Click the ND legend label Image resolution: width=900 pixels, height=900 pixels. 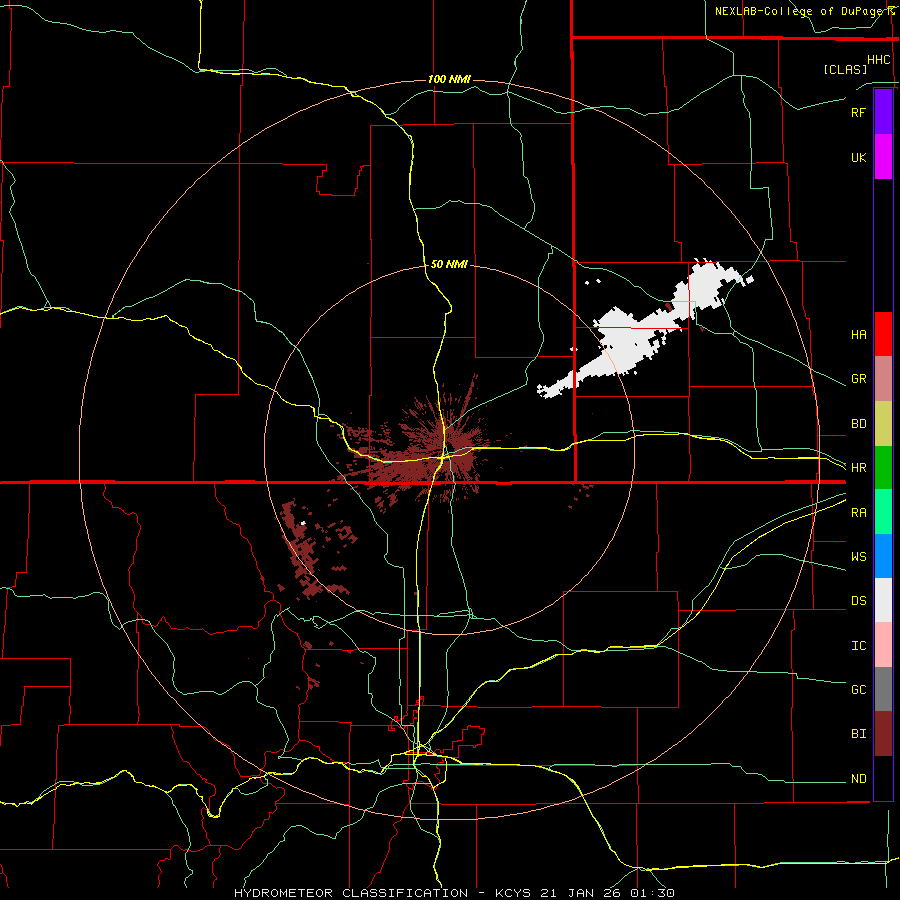(x=858, y=779)
